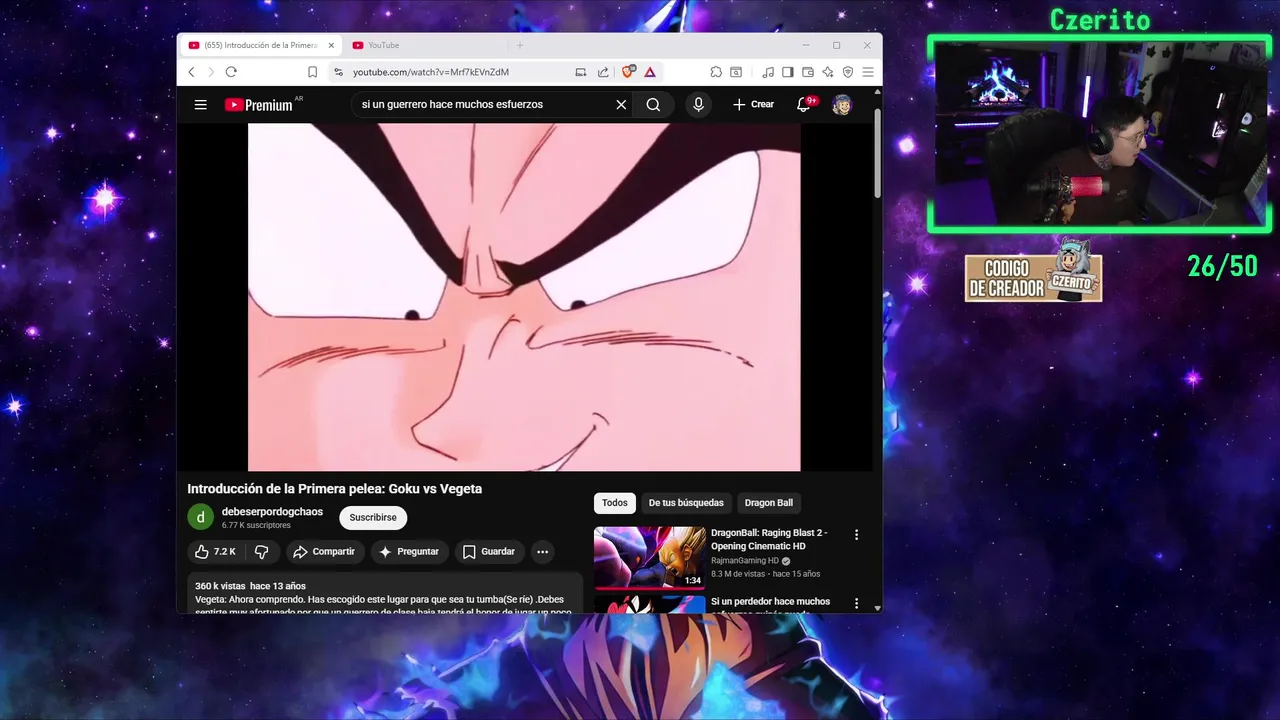Image resolution: width=1280 pixels, height=720 pixels.
Task: Open the three-dot more actions under the video
Action: click(542, 552)
